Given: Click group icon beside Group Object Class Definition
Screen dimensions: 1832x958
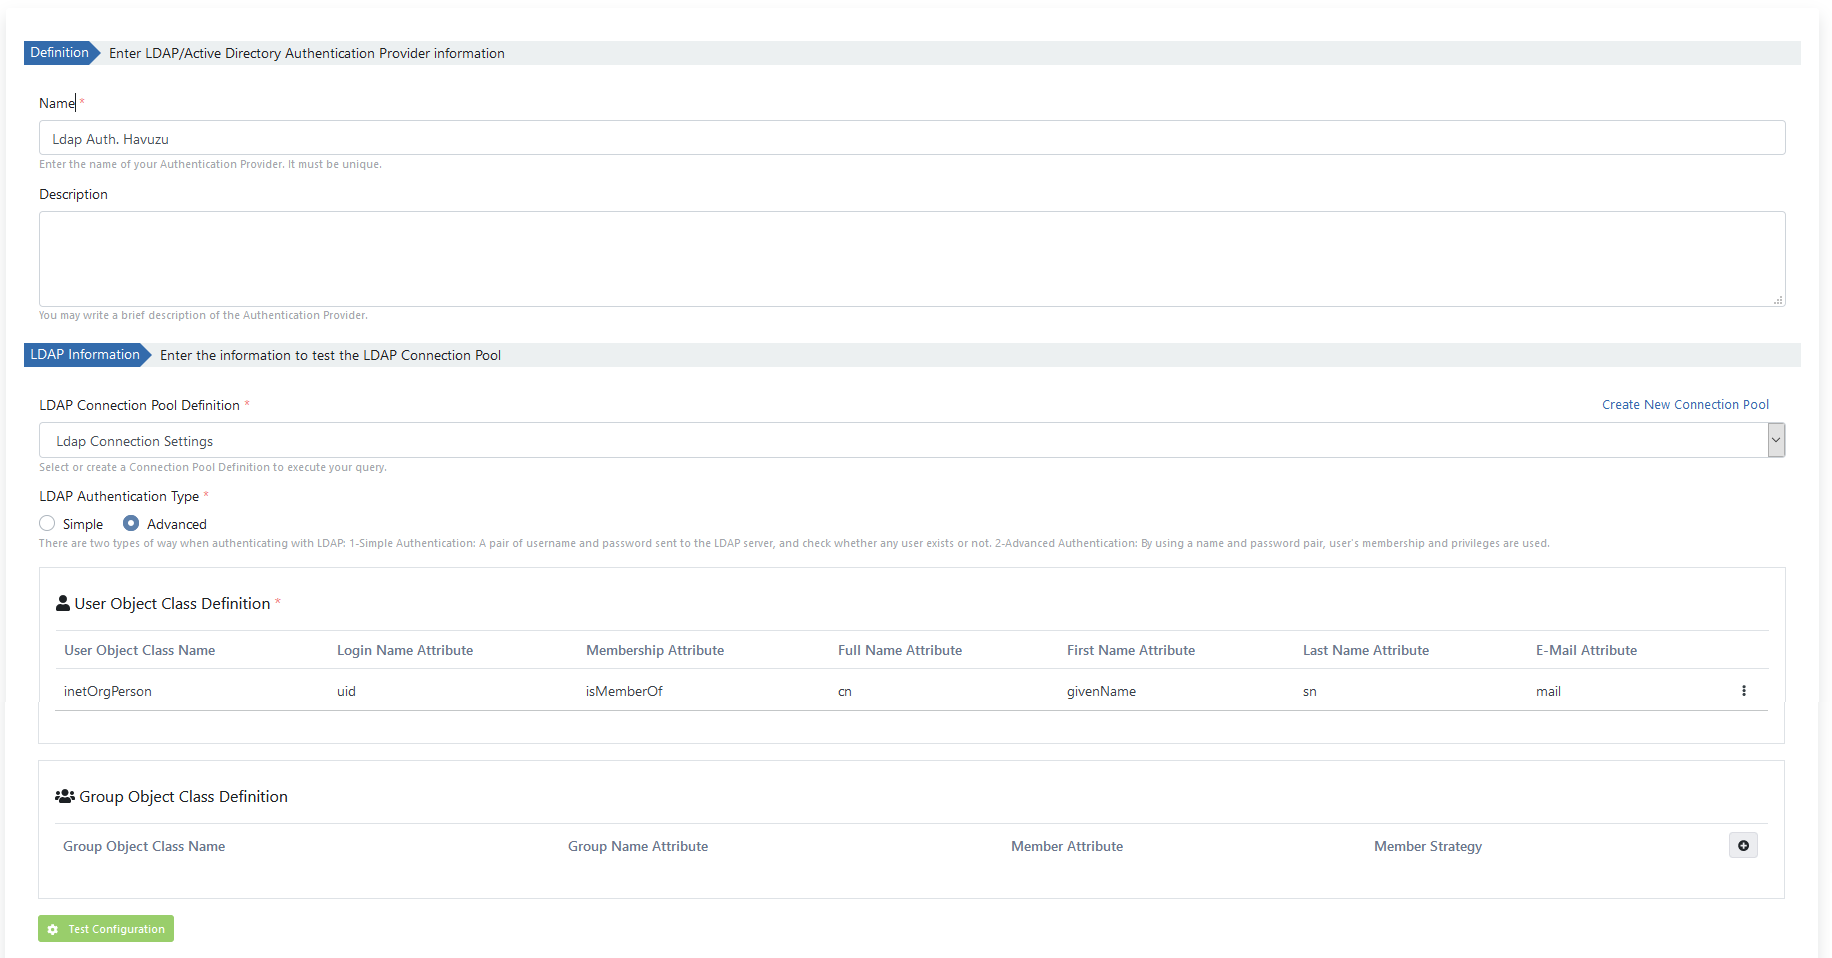Looking at the screenshot, I should [64, 795].
